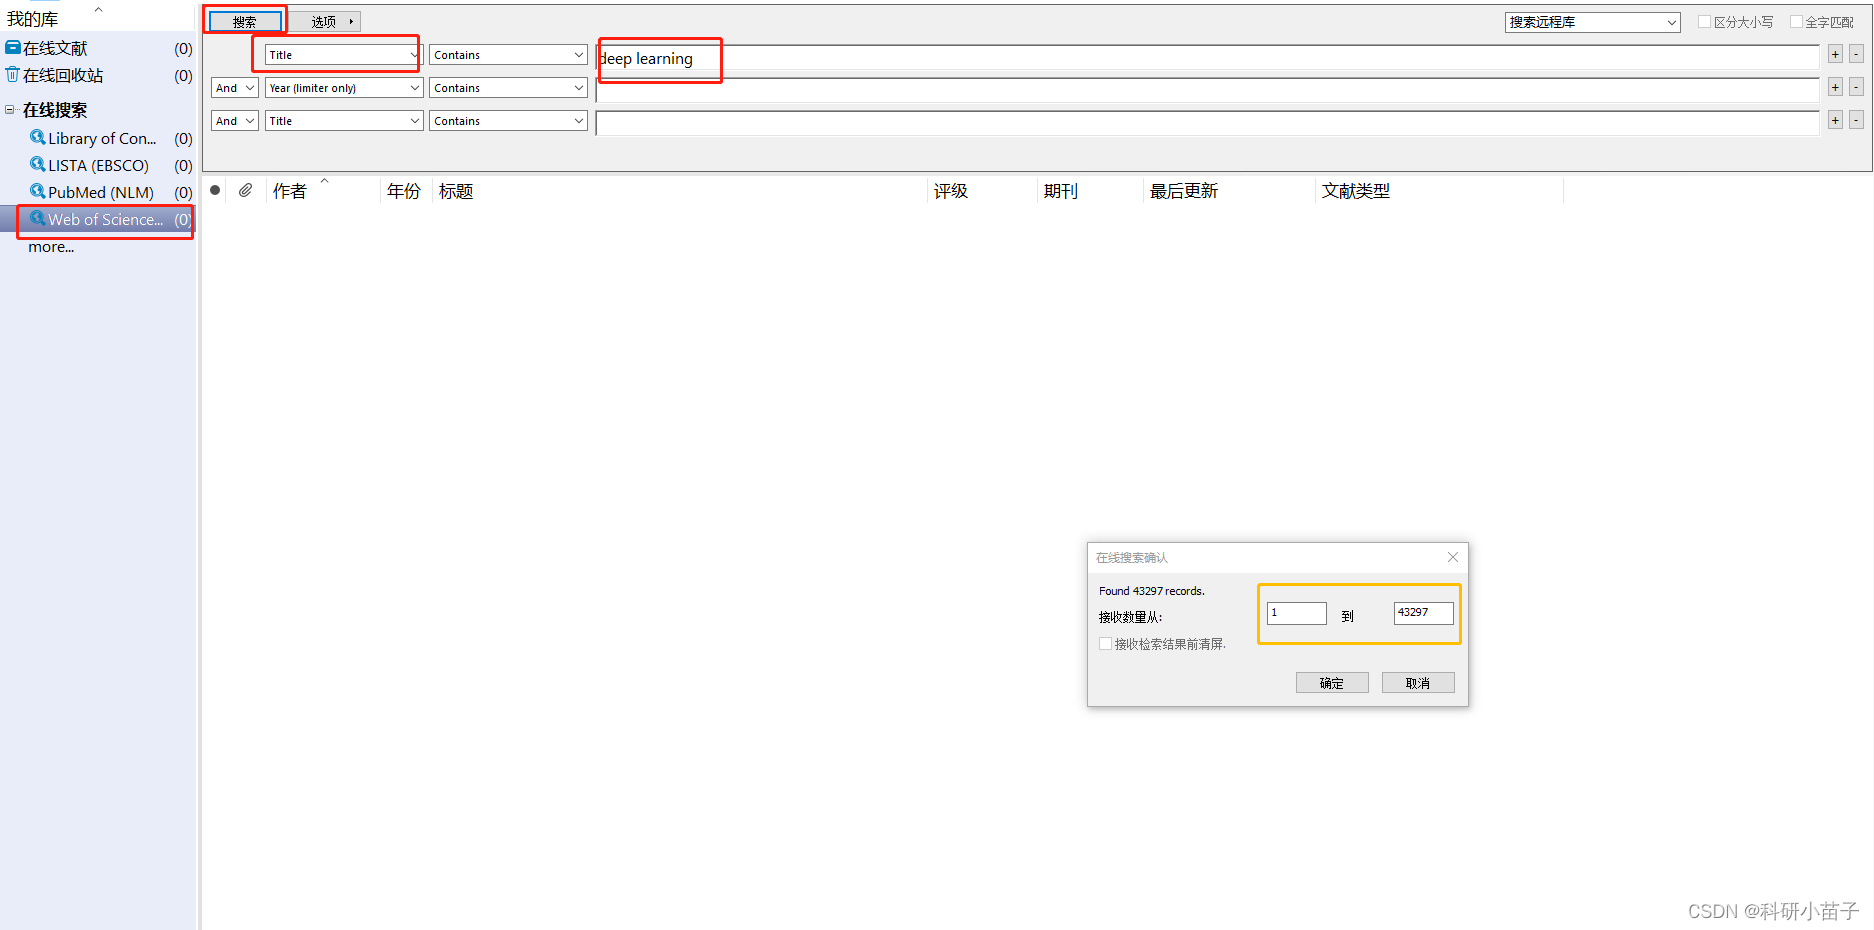Sort references by 年份 column
Screen dimensions: 1874x930
pos(405,191)
